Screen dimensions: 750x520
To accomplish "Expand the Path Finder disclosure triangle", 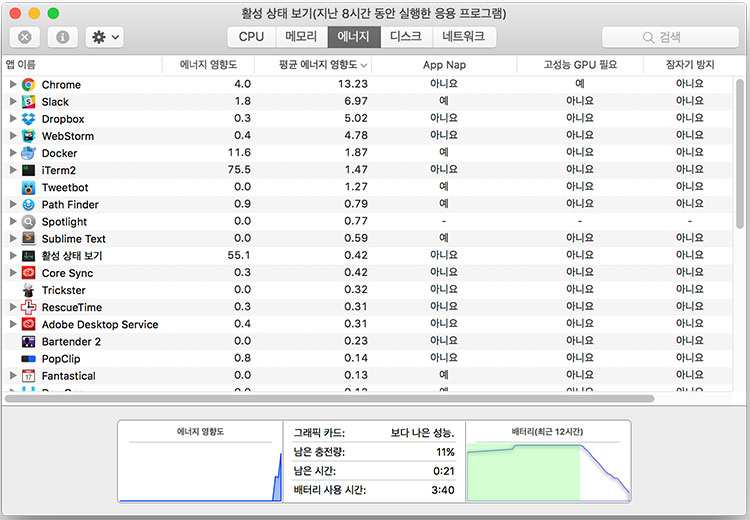I will click(13, 204).
